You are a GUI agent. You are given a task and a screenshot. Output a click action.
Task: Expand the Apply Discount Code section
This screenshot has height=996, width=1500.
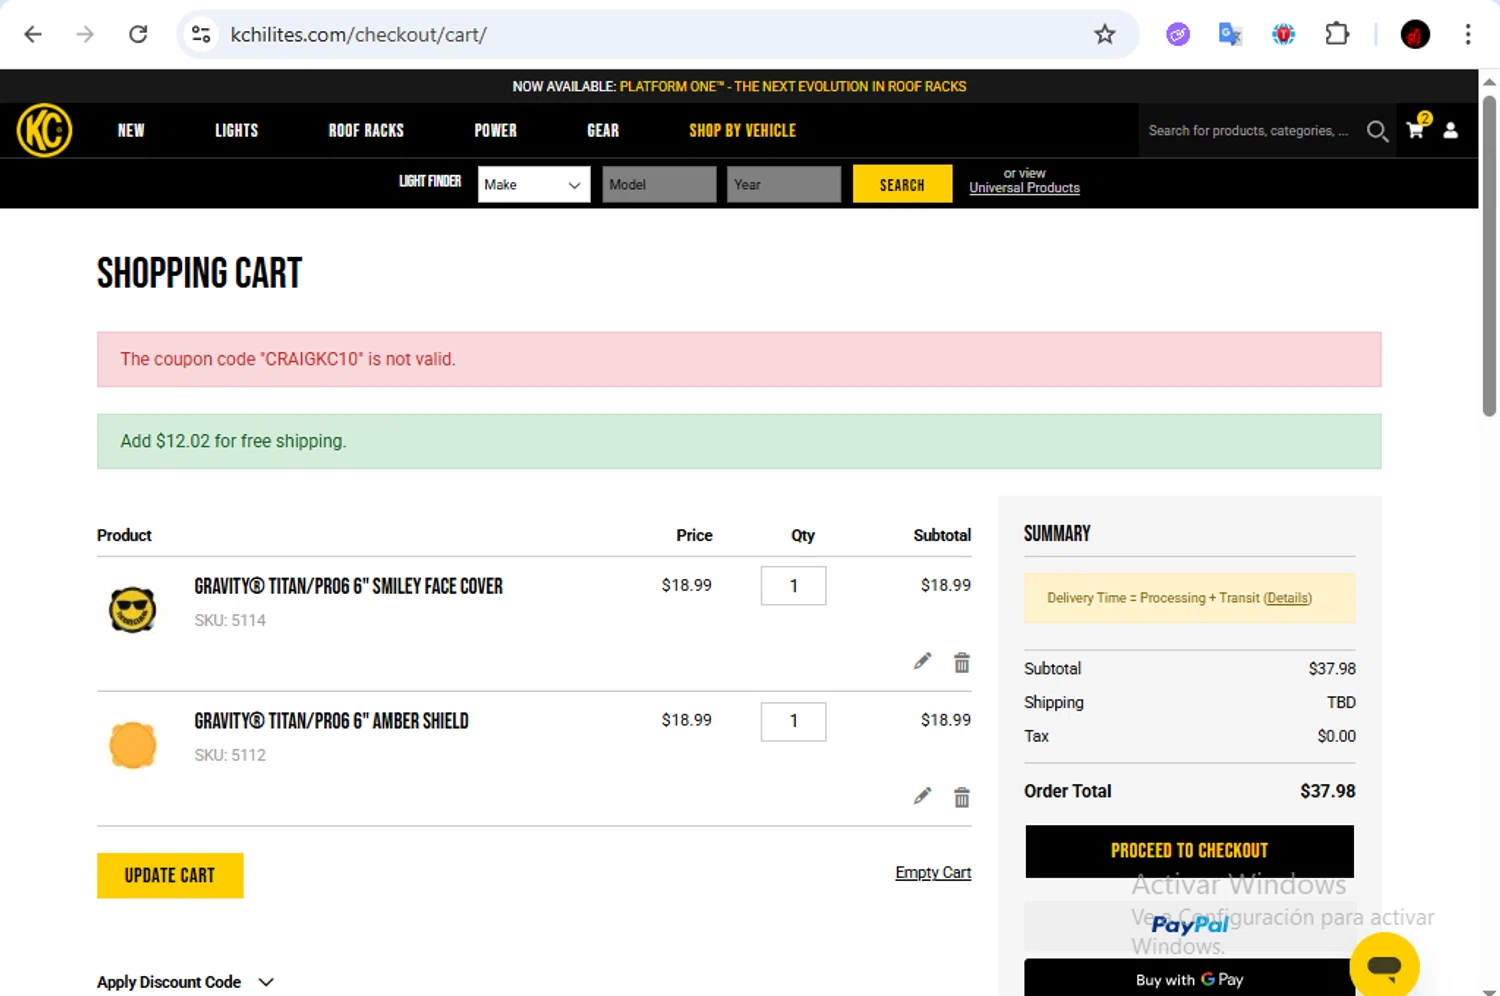click(x=185, y=982)
